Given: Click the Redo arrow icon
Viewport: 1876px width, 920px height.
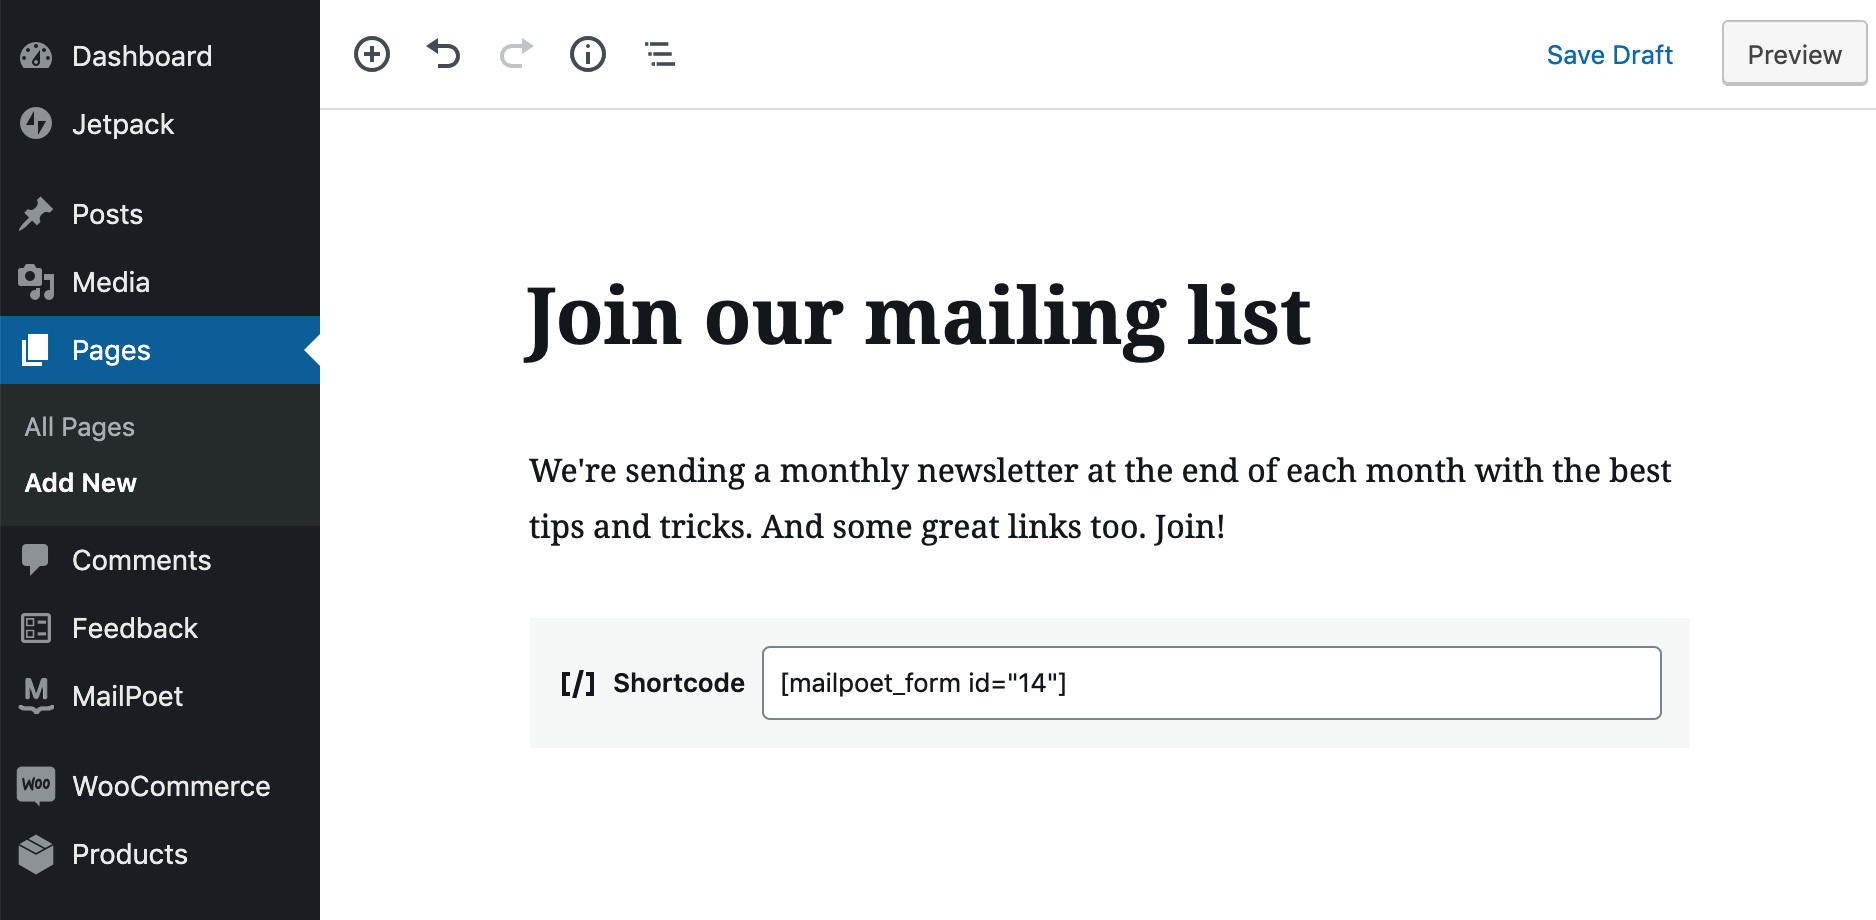Looking at the screenshot, I should point(516,54).
